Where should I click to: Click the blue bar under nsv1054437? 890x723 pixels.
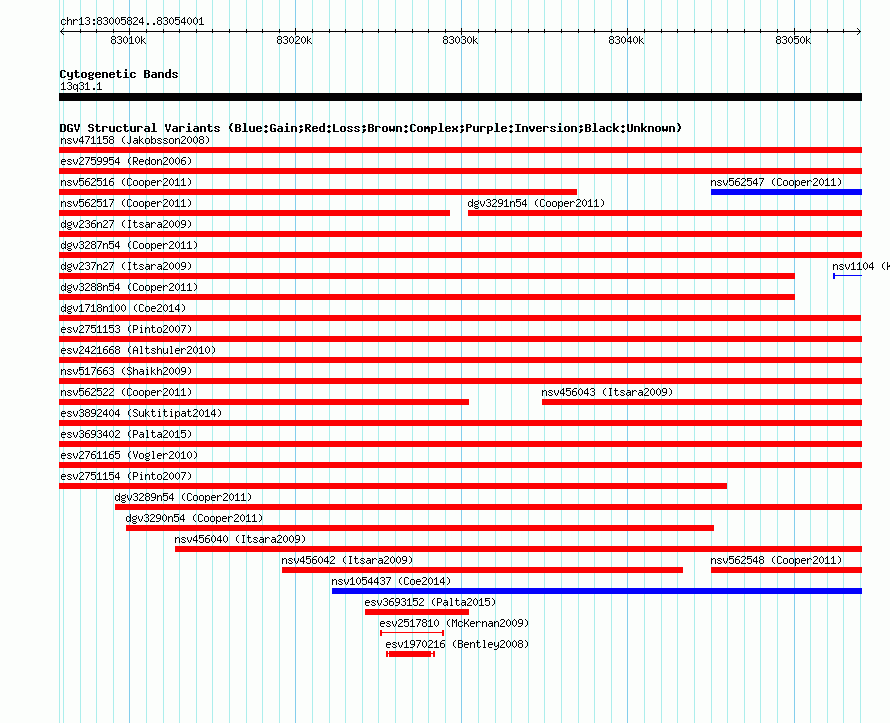coord(597,591)
